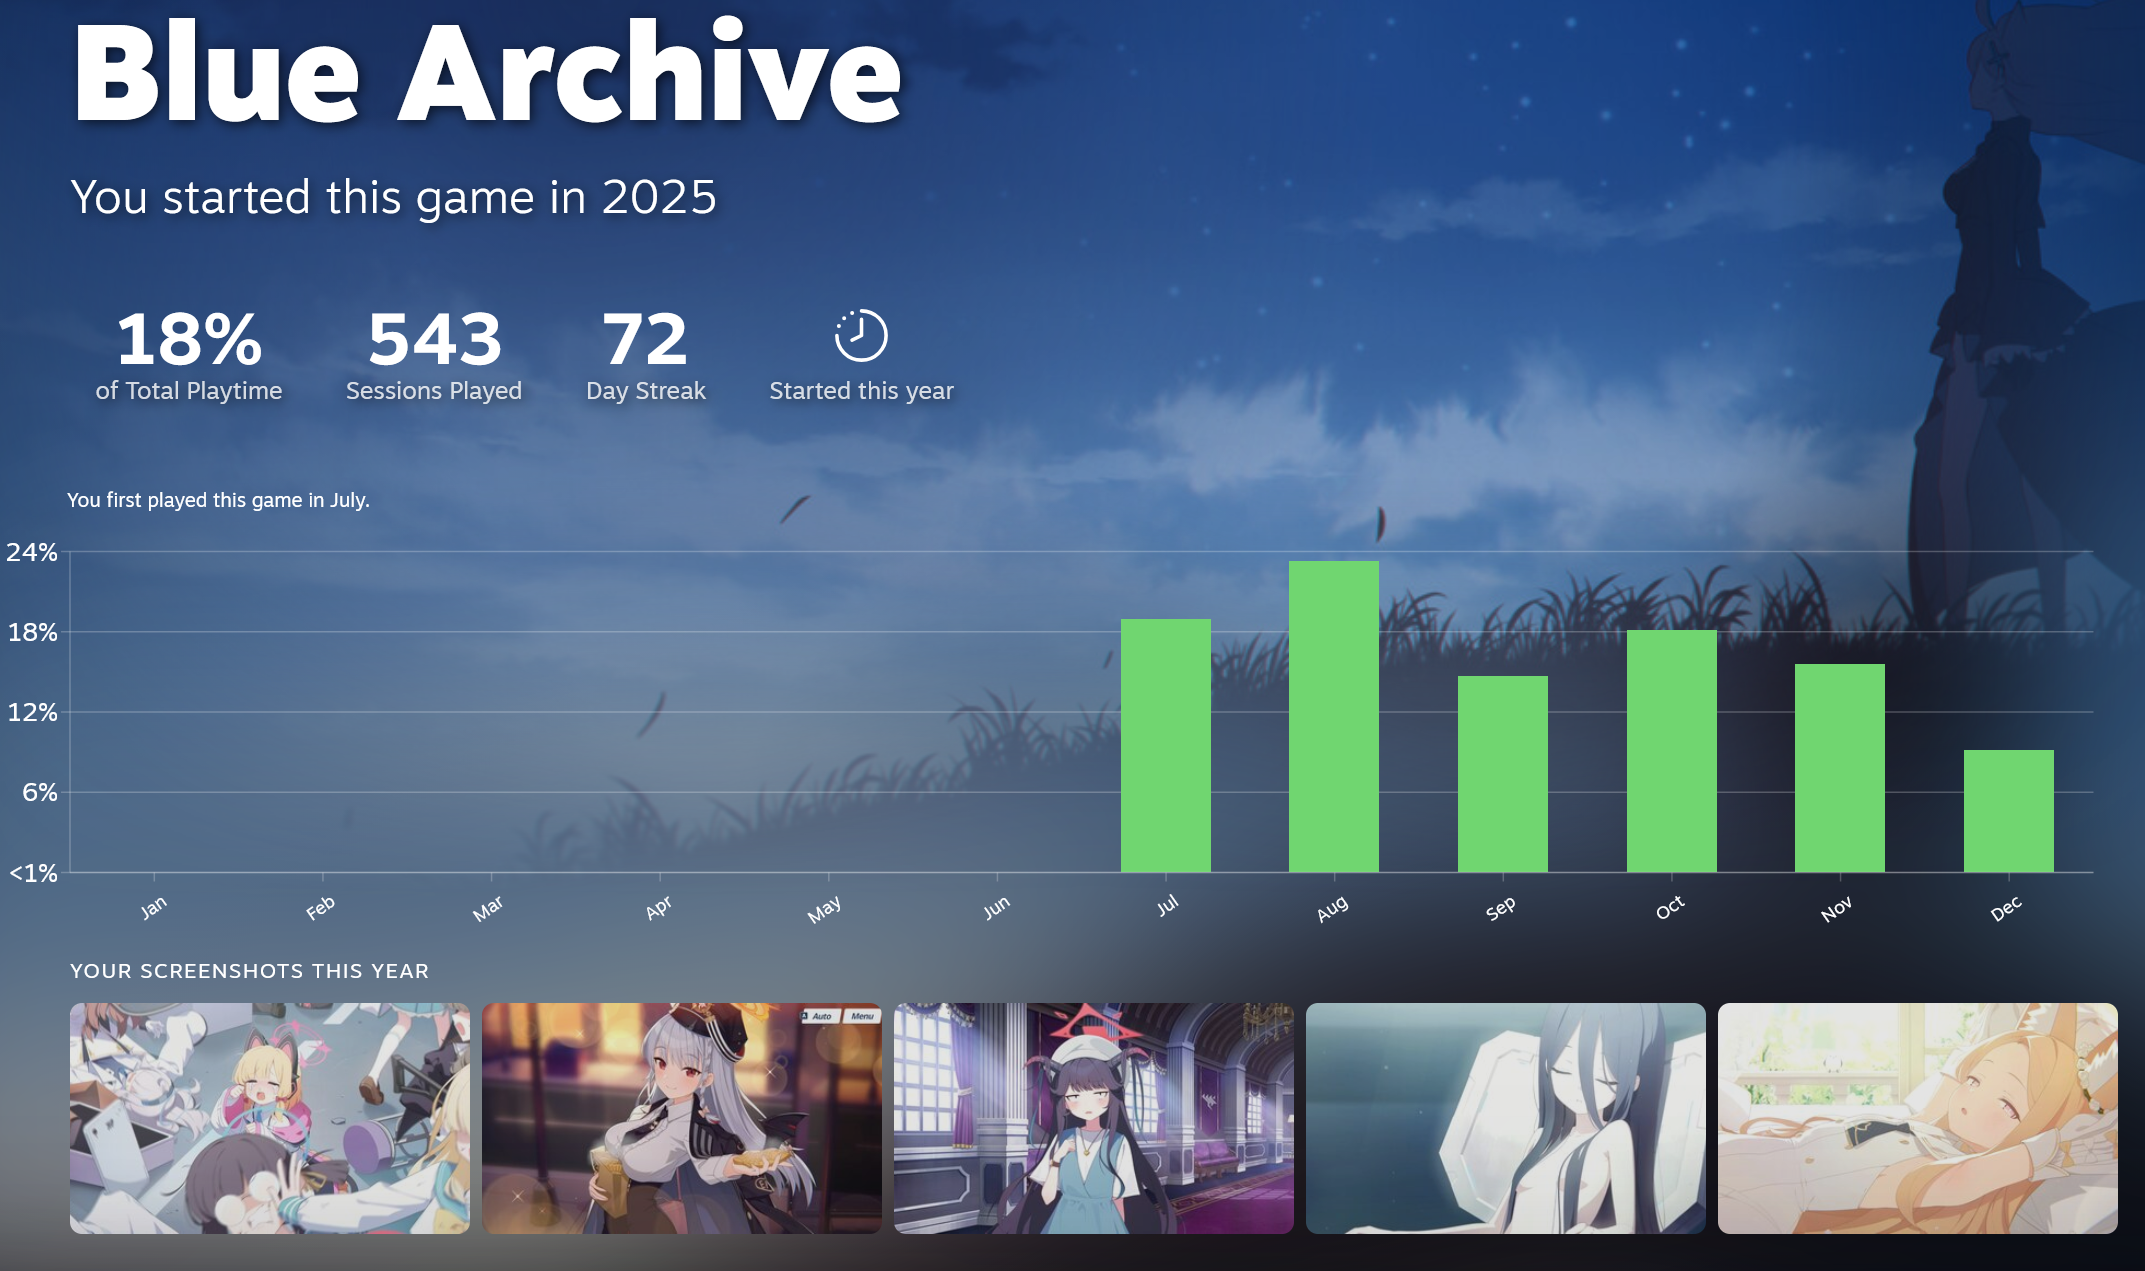Click the 72 Day Streak stat

click(x=646, y=355)
